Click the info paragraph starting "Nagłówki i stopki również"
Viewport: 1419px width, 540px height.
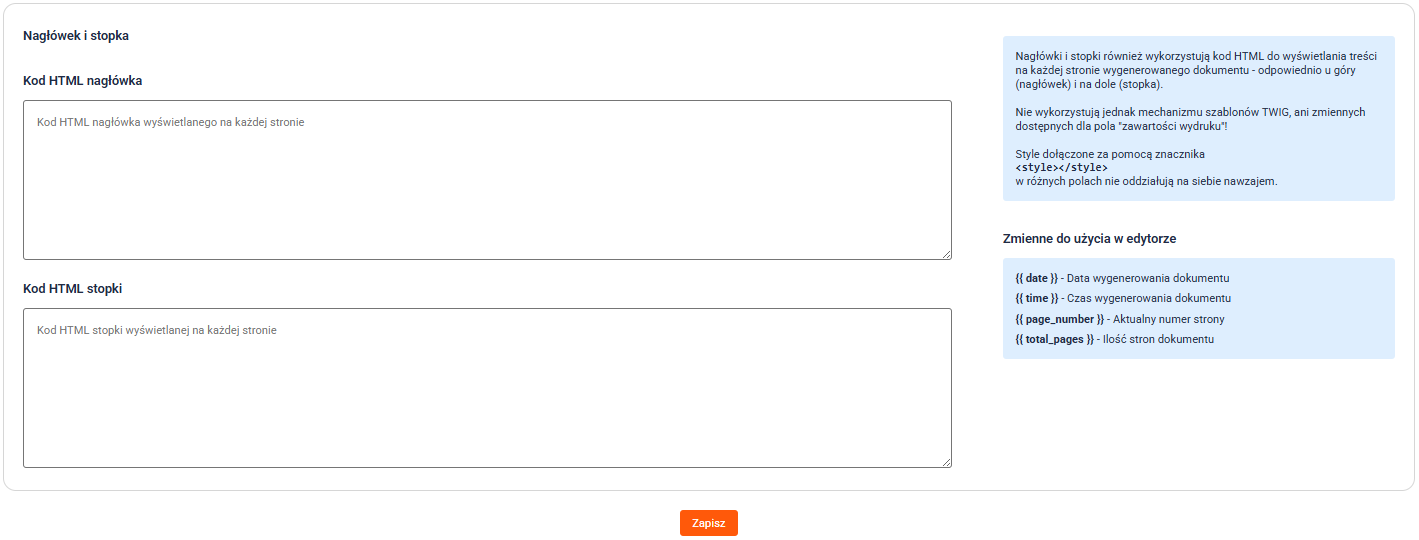click(1195, 70)
